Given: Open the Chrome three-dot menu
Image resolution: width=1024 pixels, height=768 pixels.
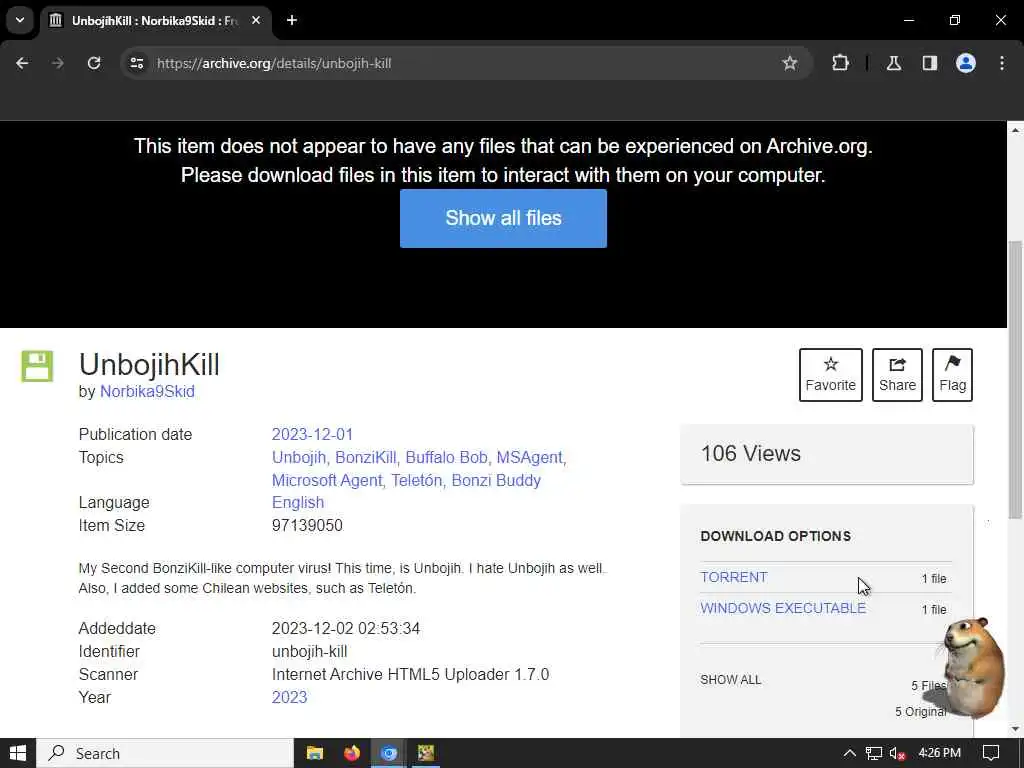Looking at the screenshot, I should (1002, 63).
